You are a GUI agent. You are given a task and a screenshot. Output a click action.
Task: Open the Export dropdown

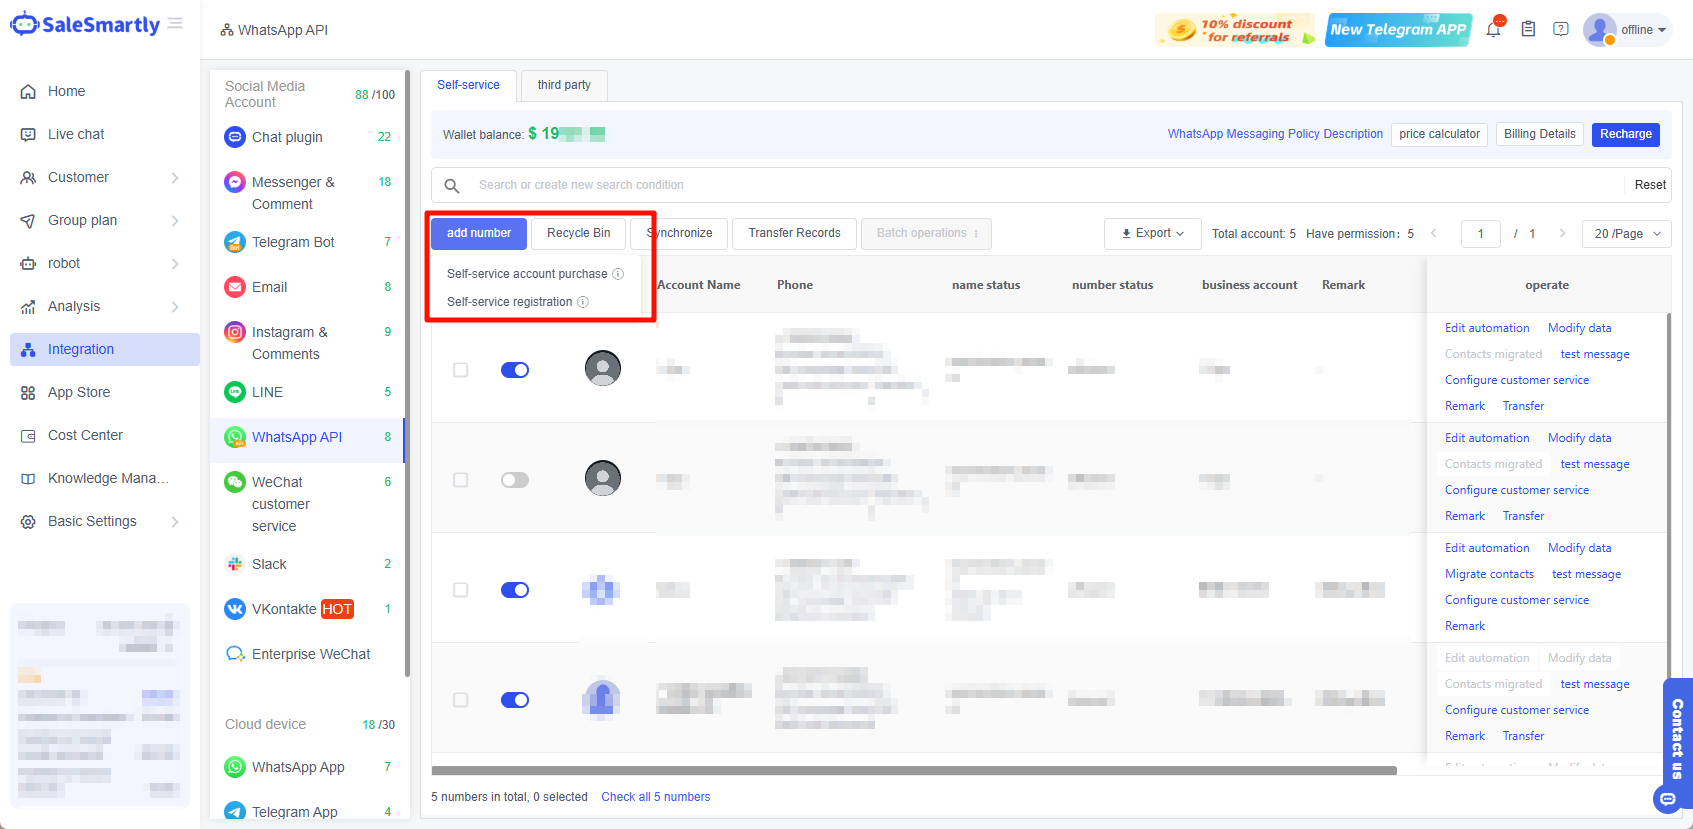1152,233
